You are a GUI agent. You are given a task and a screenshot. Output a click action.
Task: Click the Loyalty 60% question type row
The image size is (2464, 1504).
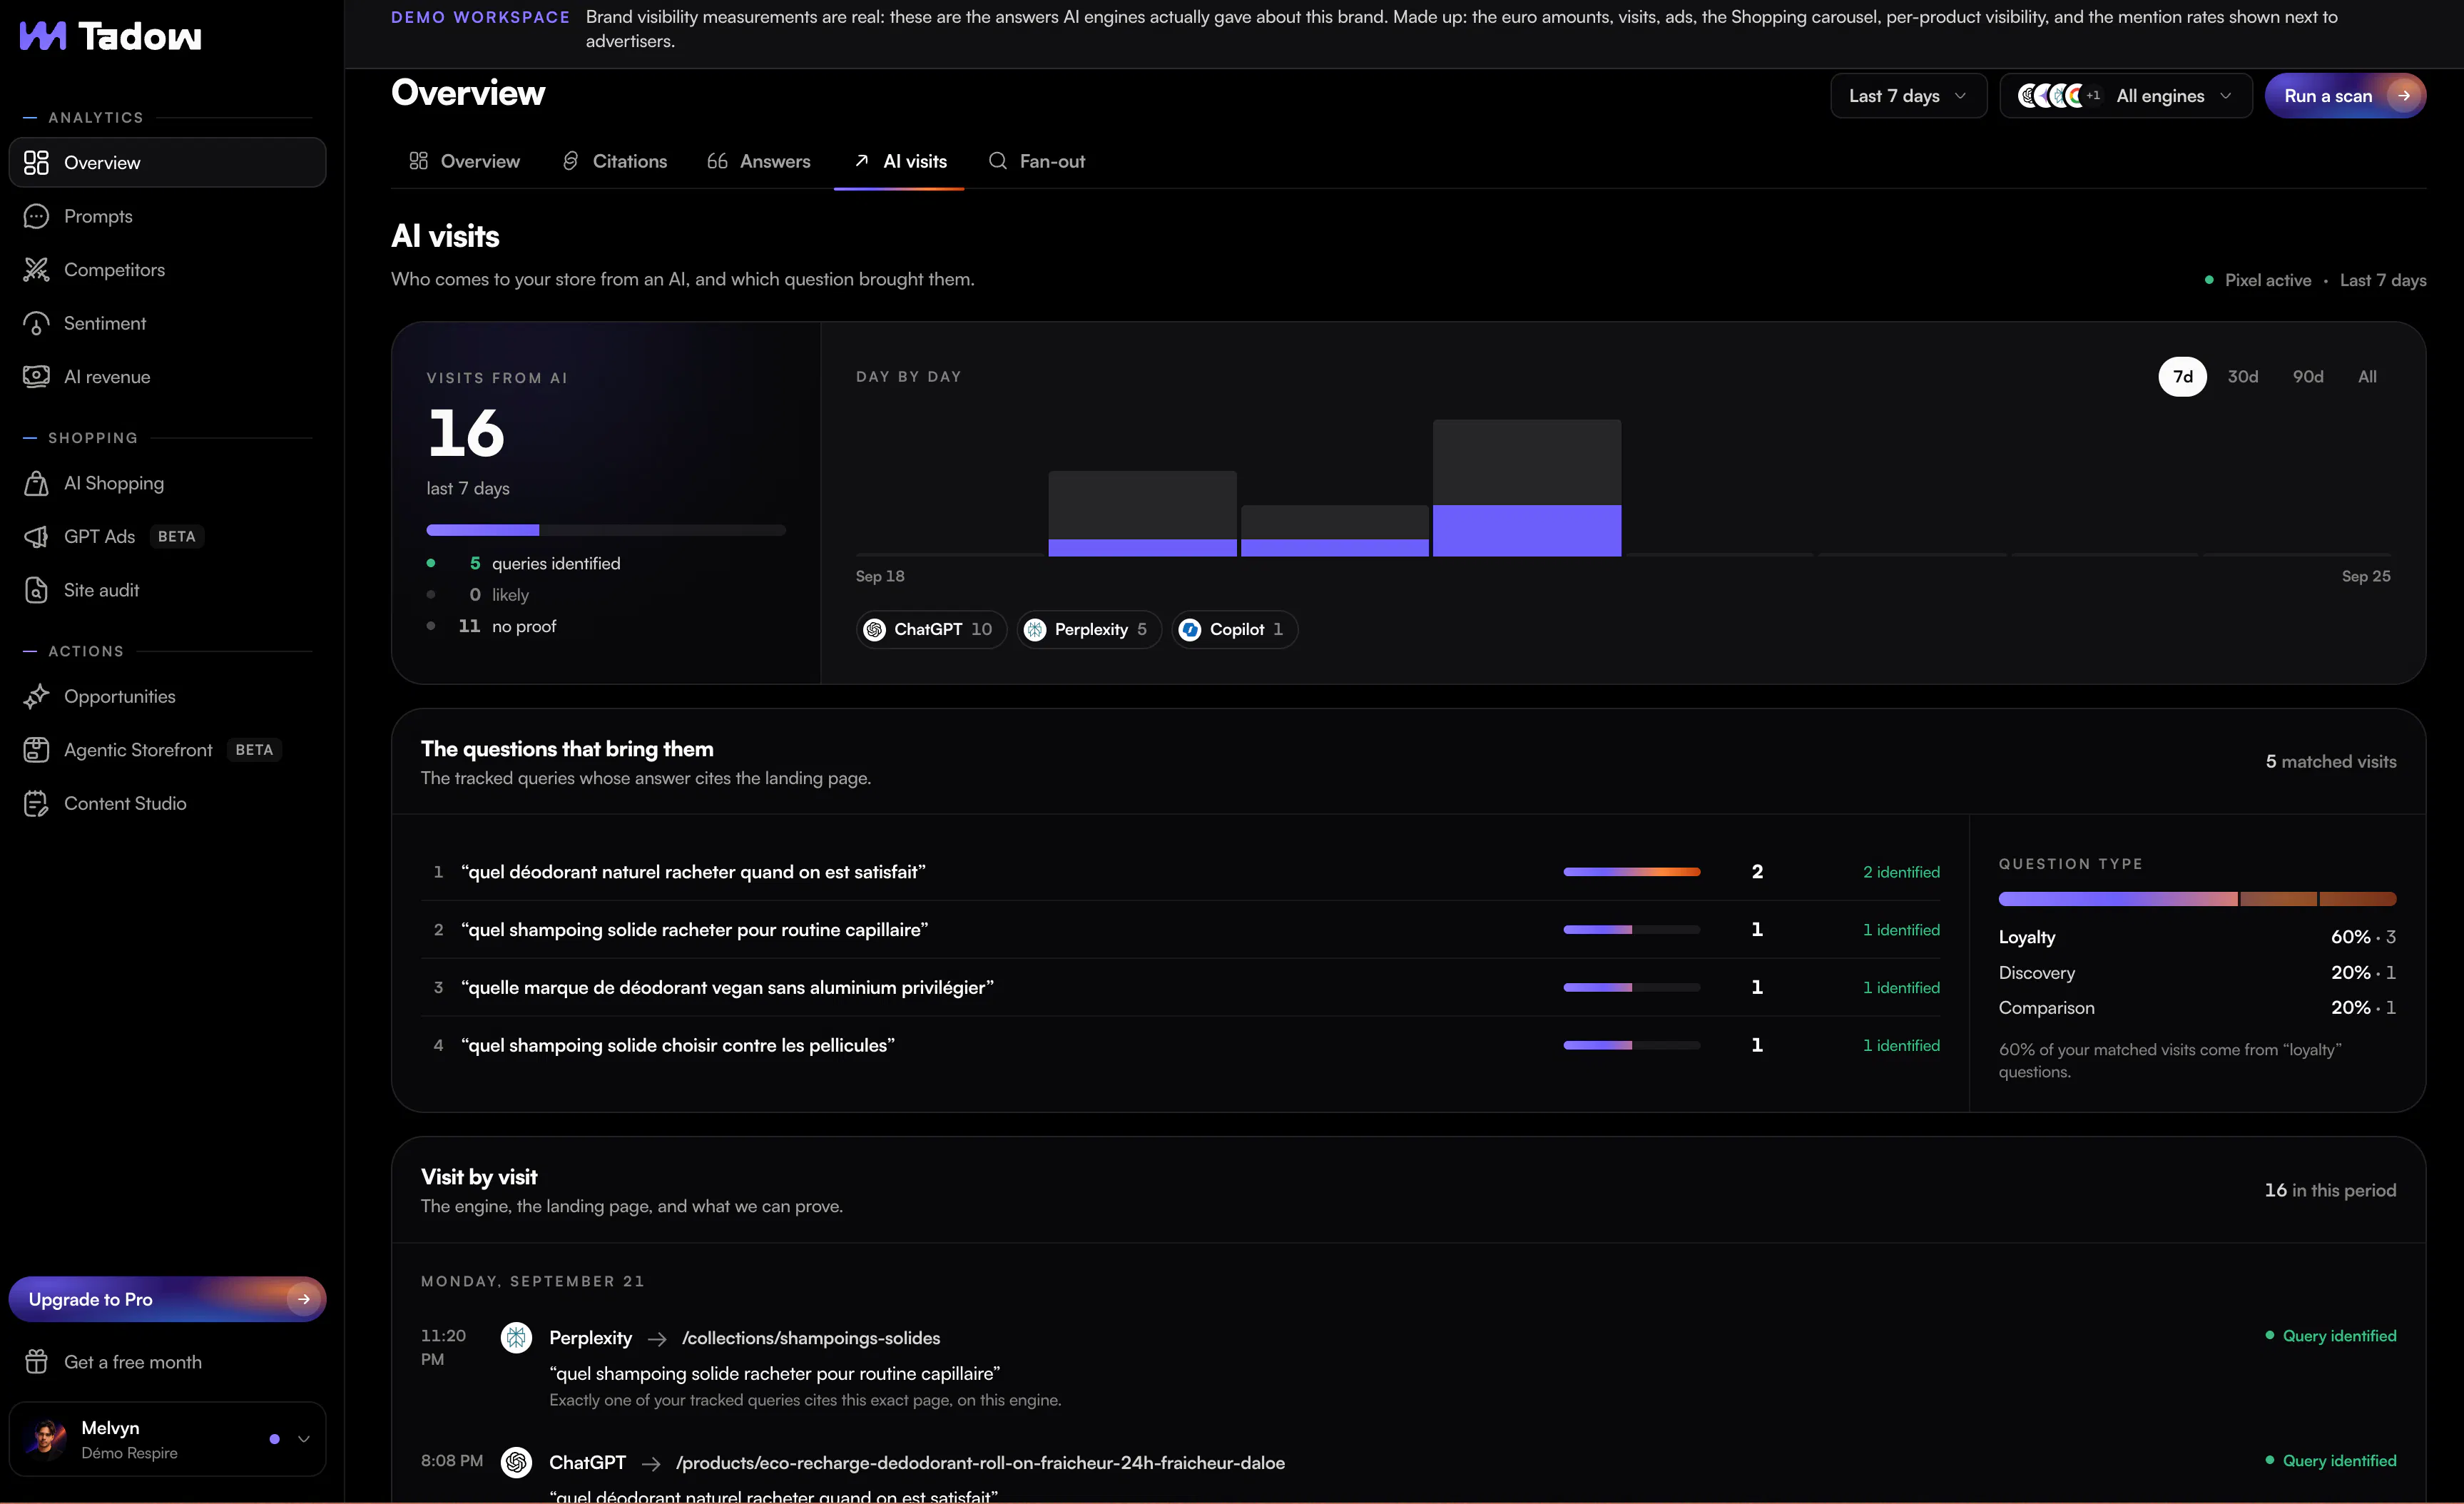[2197, 937]
